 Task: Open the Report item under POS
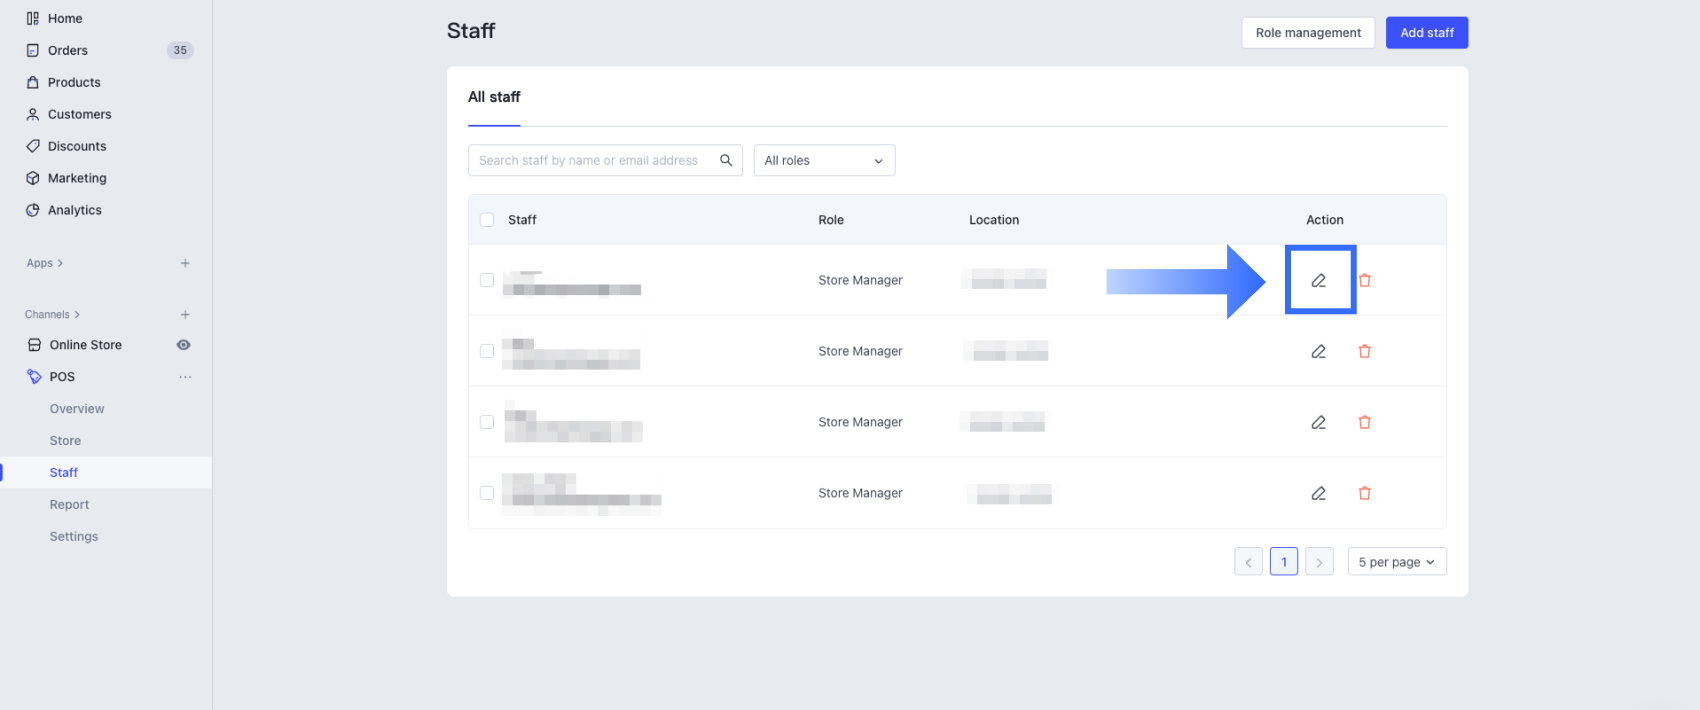[69, 505]
